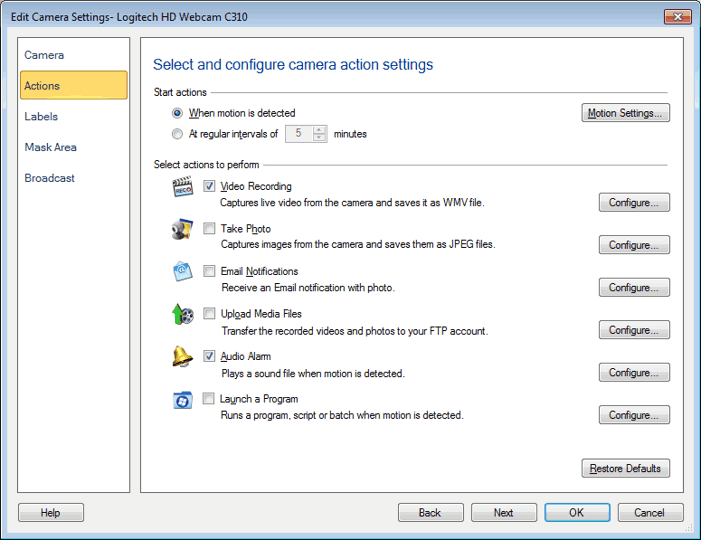Confirm settings with OK button
The width and height of the screenshot is (701, 540).
click(x=577, y=512)
